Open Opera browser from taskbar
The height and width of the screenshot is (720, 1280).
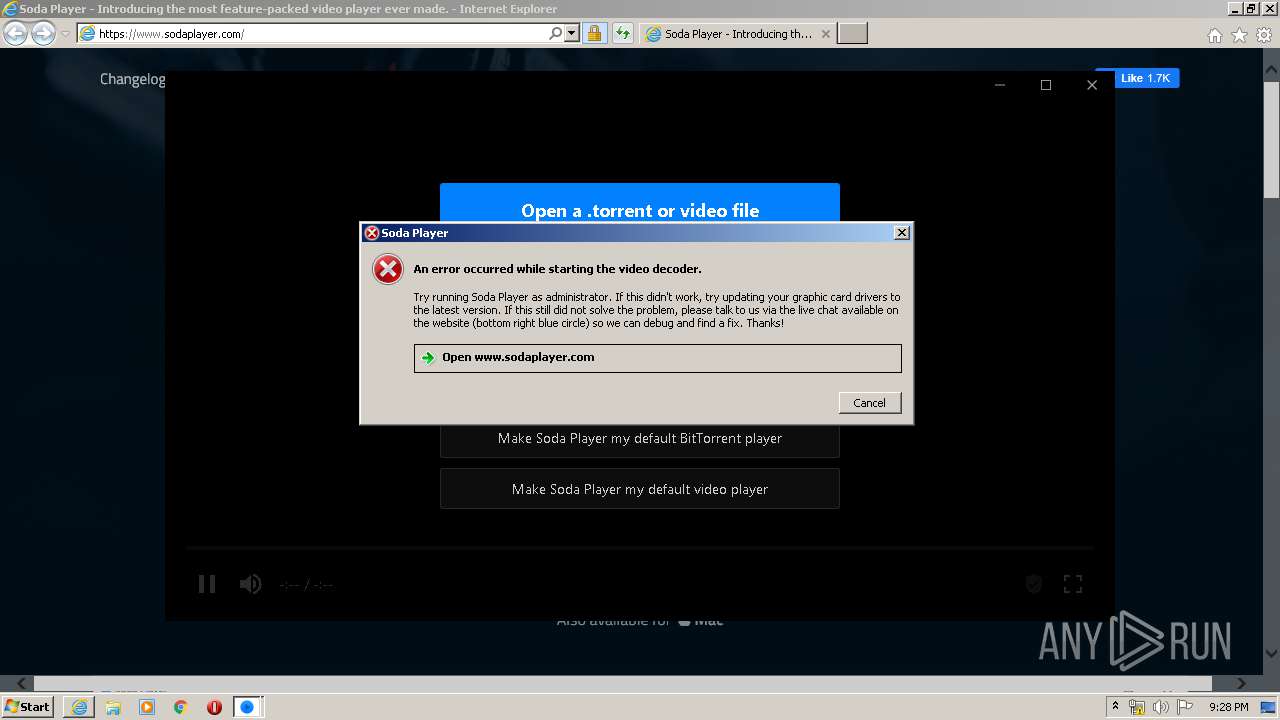[214, 707]
